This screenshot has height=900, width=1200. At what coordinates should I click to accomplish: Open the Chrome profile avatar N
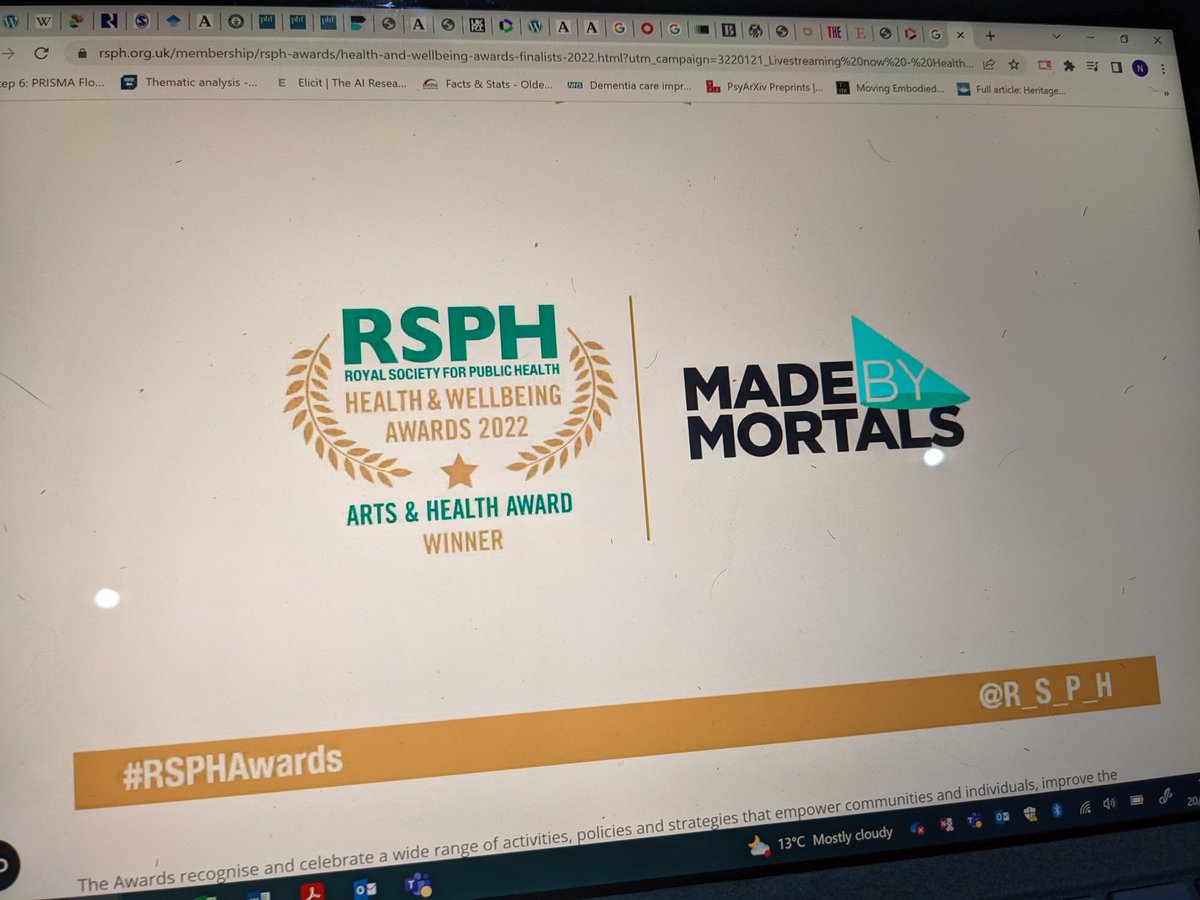[x=1140, y=67]
